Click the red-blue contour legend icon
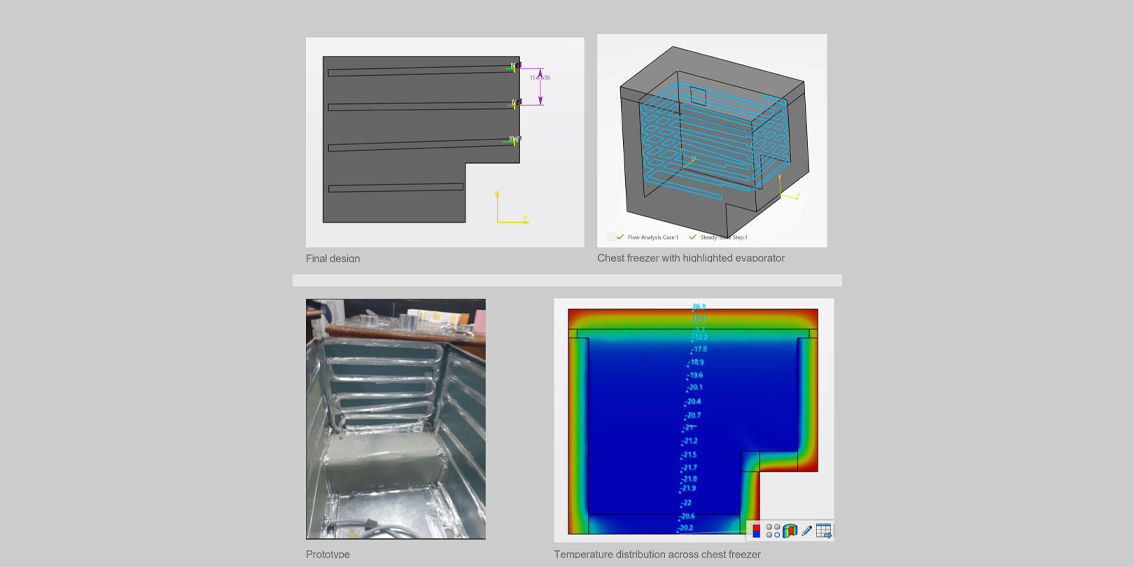 click(756, 531)
